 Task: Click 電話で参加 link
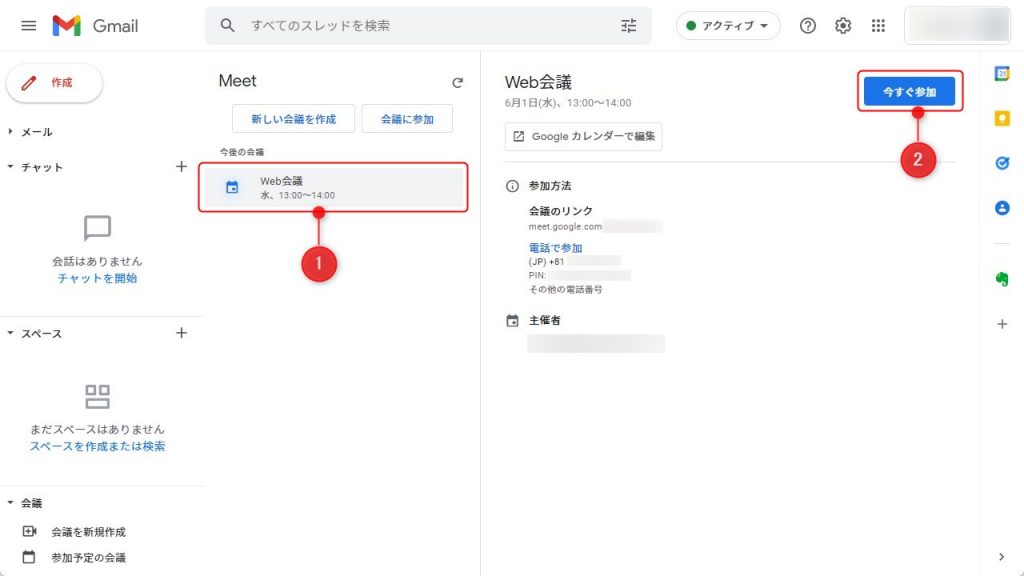click(555, 248)
